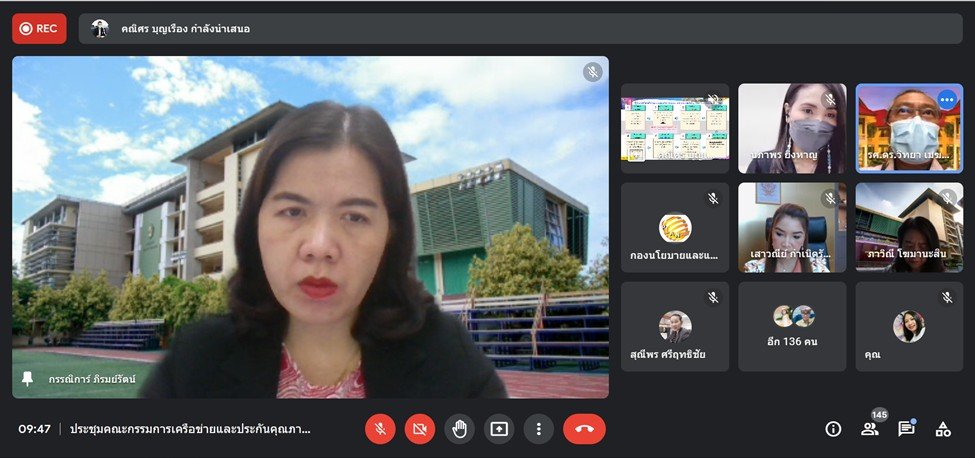Screen dimensions: 975x458
Task: Click the pin icon on the main video
Action: [x=28, y=378]
